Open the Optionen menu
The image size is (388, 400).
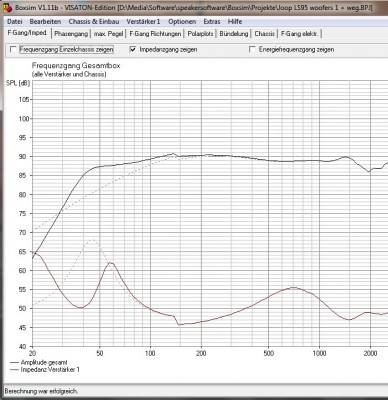point(182,22)
